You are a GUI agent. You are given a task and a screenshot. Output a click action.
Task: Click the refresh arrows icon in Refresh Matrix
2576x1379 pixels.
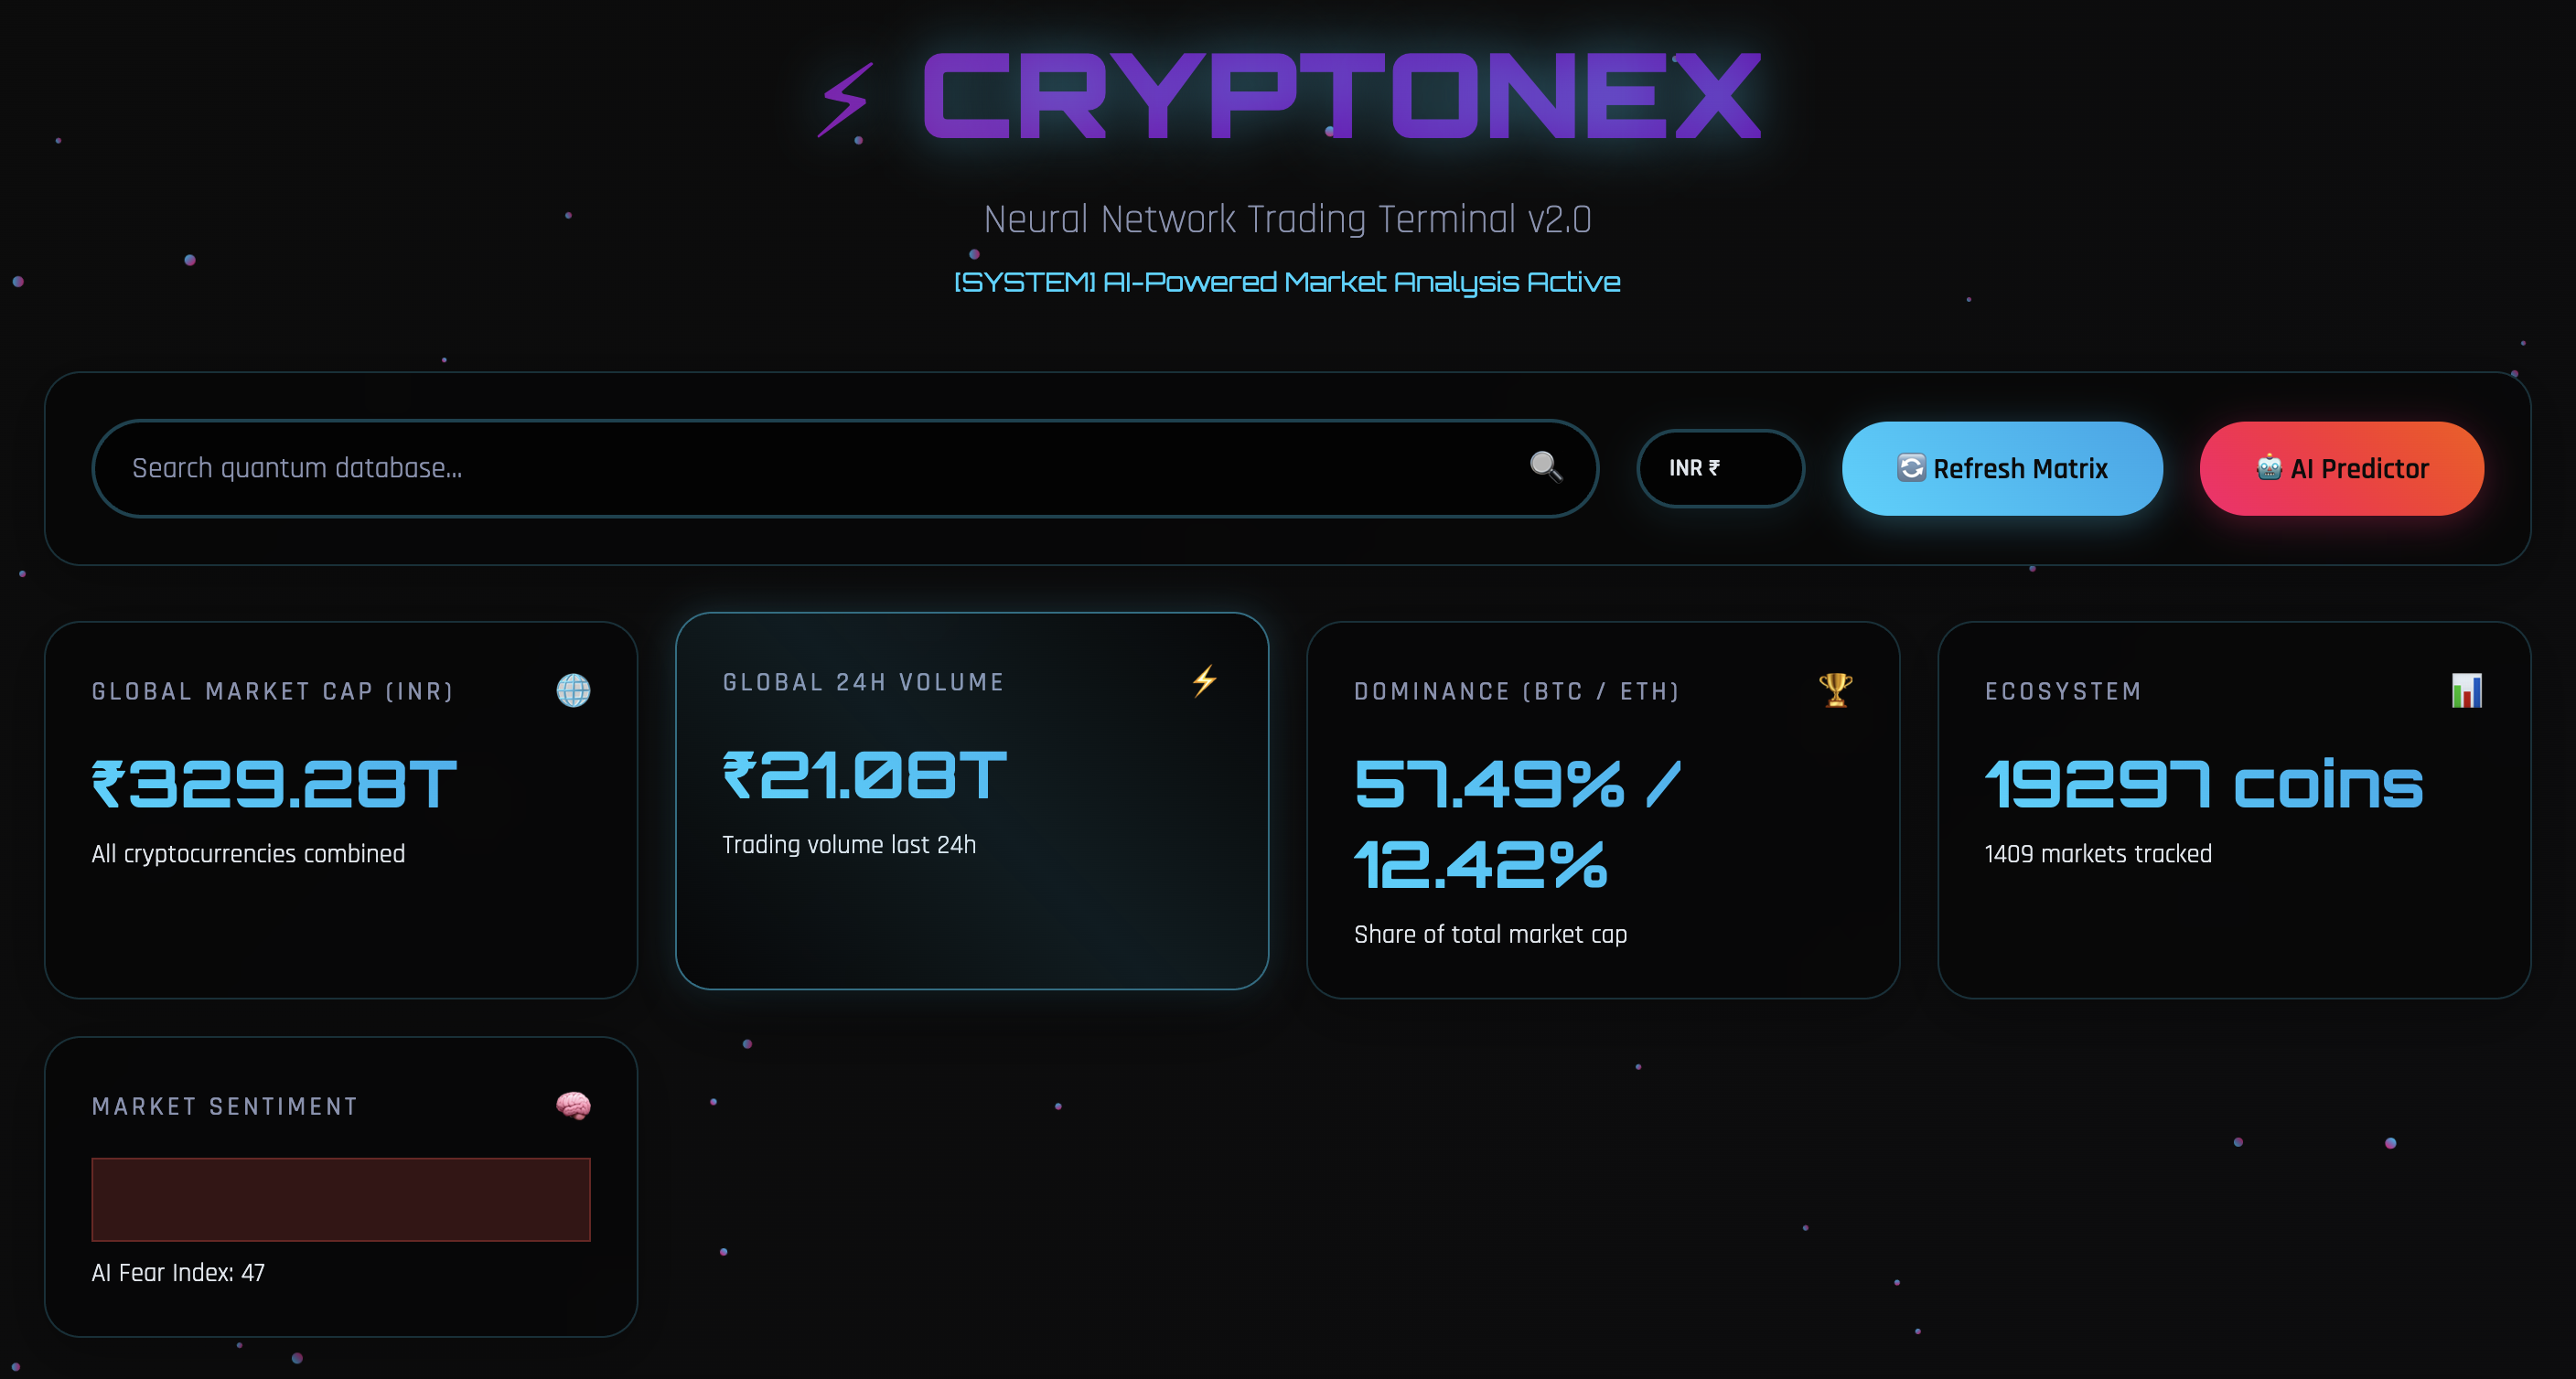tap(1911, 468)
